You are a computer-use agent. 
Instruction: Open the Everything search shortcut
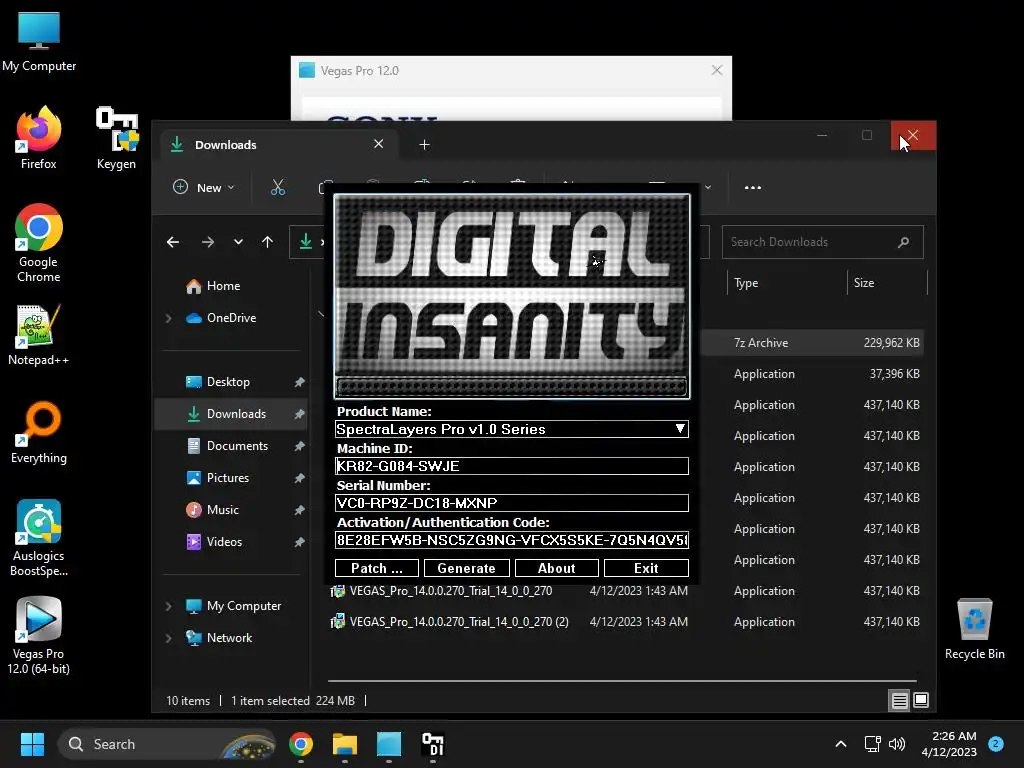click(x=39, y=432)
